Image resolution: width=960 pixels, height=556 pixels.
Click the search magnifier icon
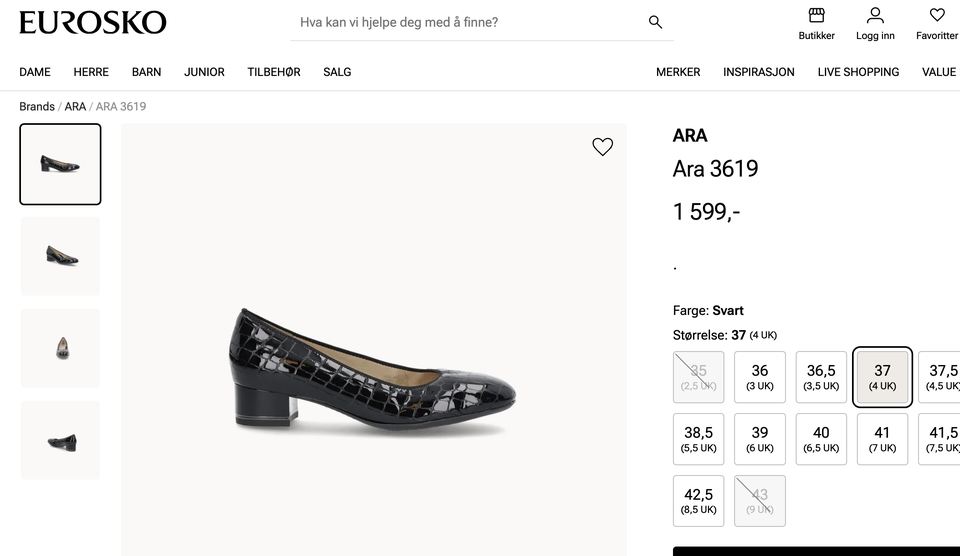pos(655,22)
